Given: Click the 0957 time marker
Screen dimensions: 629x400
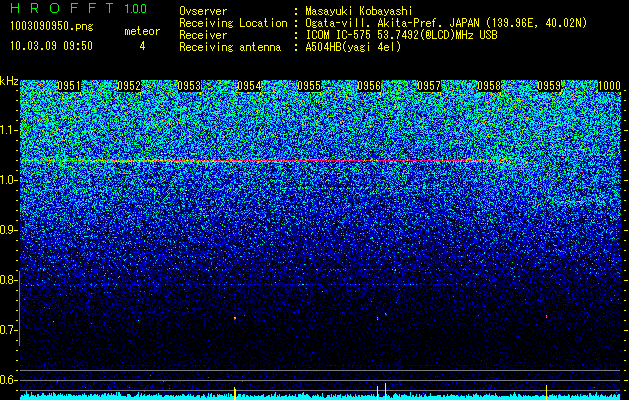Looking at the screenshot, I should pos(429,86).
